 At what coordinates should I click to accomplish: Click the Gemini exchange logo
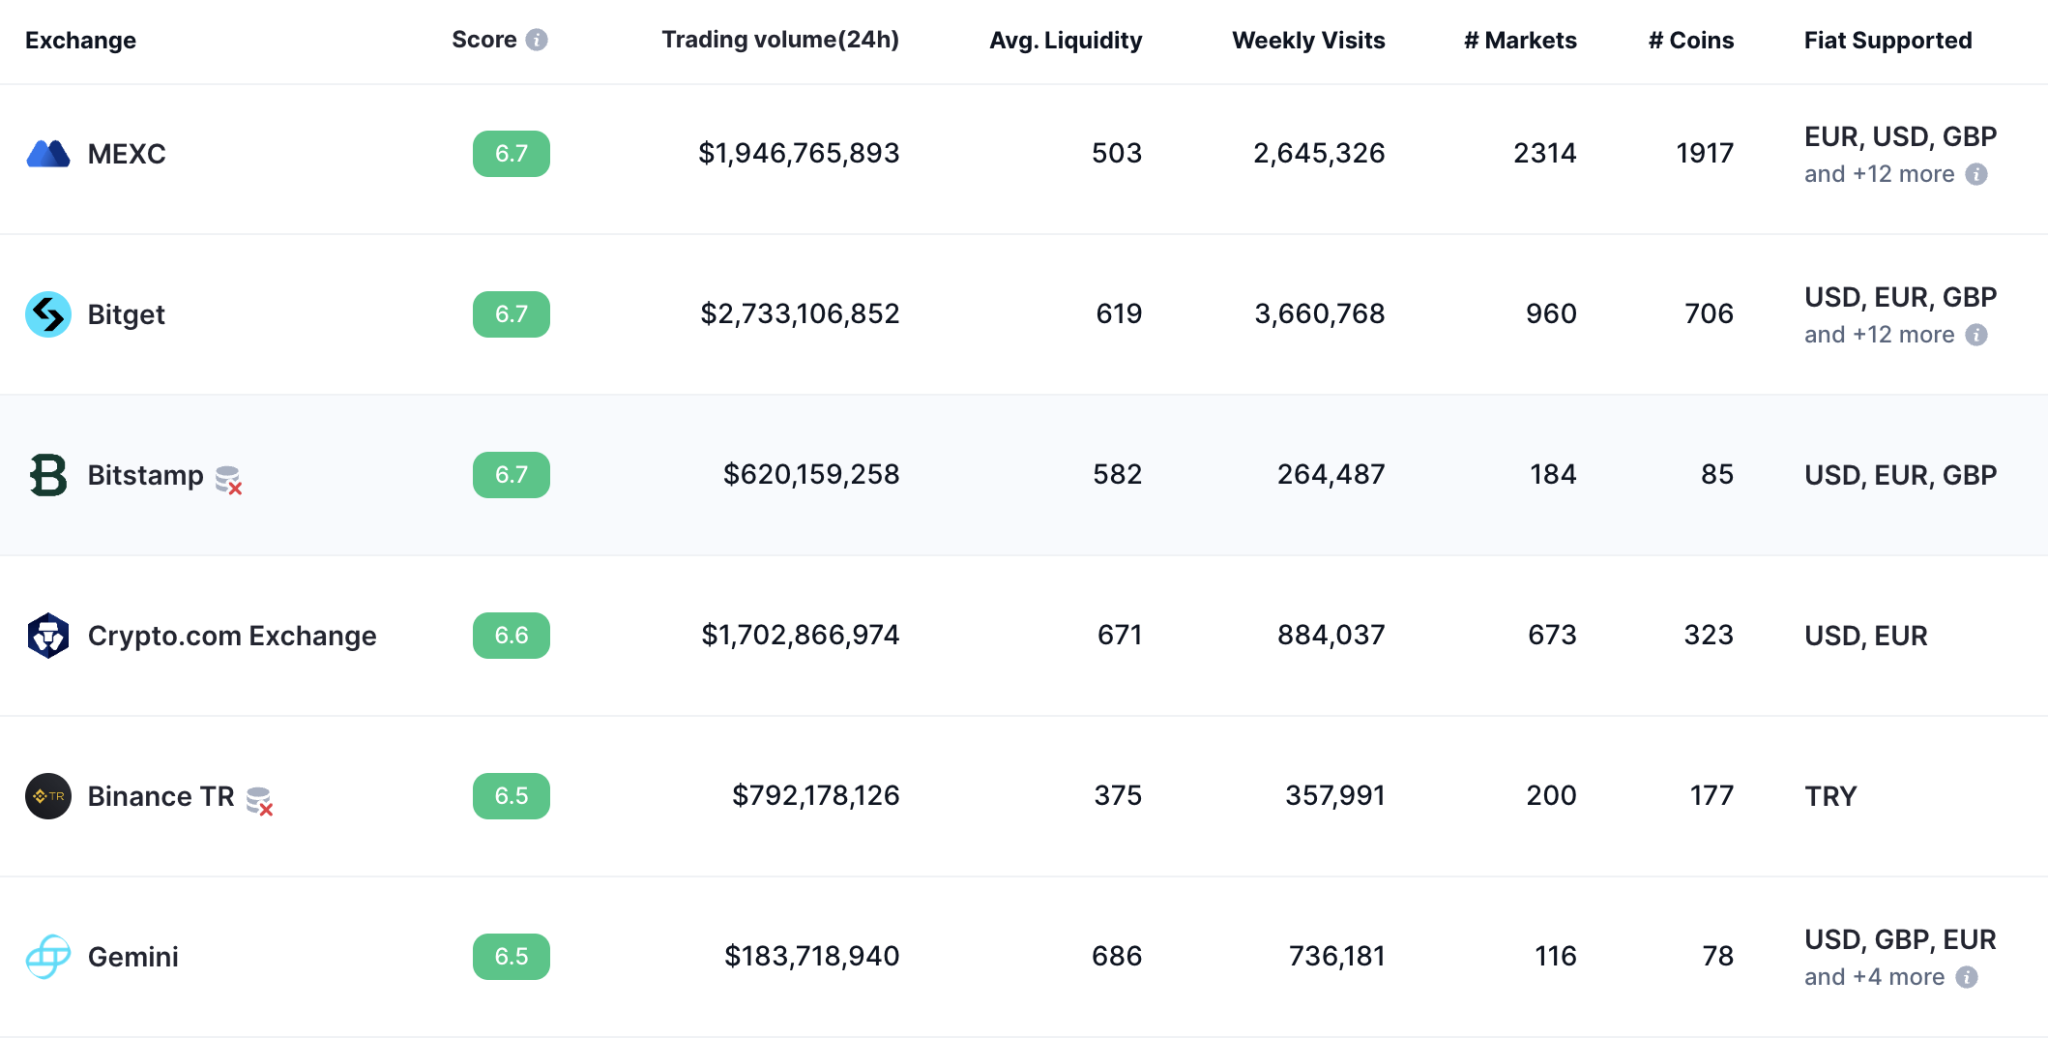click(x=48, y=957)
